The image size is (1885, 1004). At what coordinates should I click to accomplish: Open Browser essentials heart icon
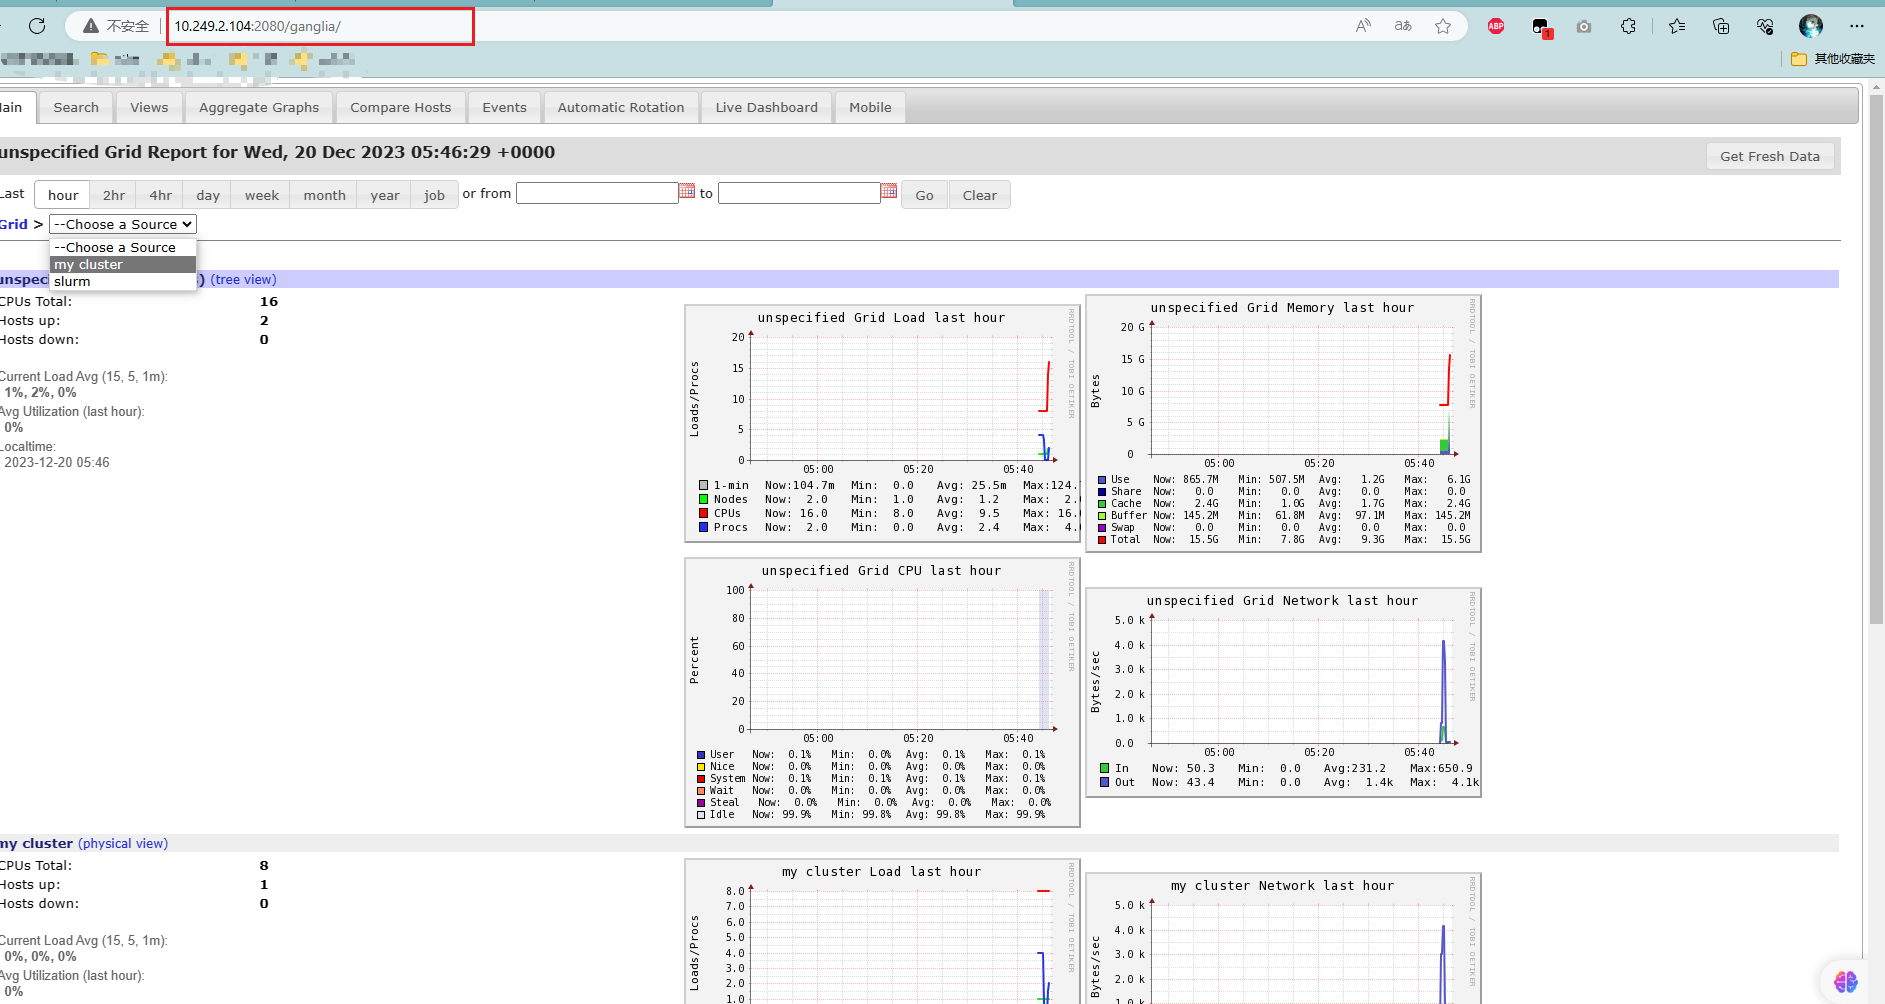tap(1765, 26)
